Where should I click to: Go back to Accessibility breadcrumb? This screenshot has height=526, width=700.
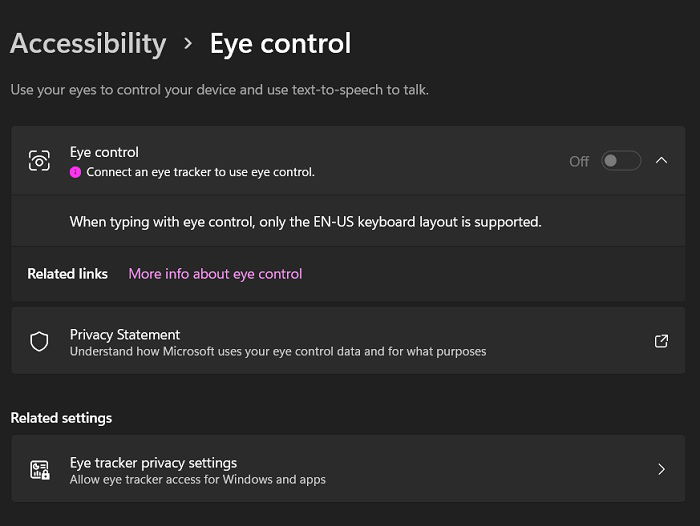[x=88, y=43]
